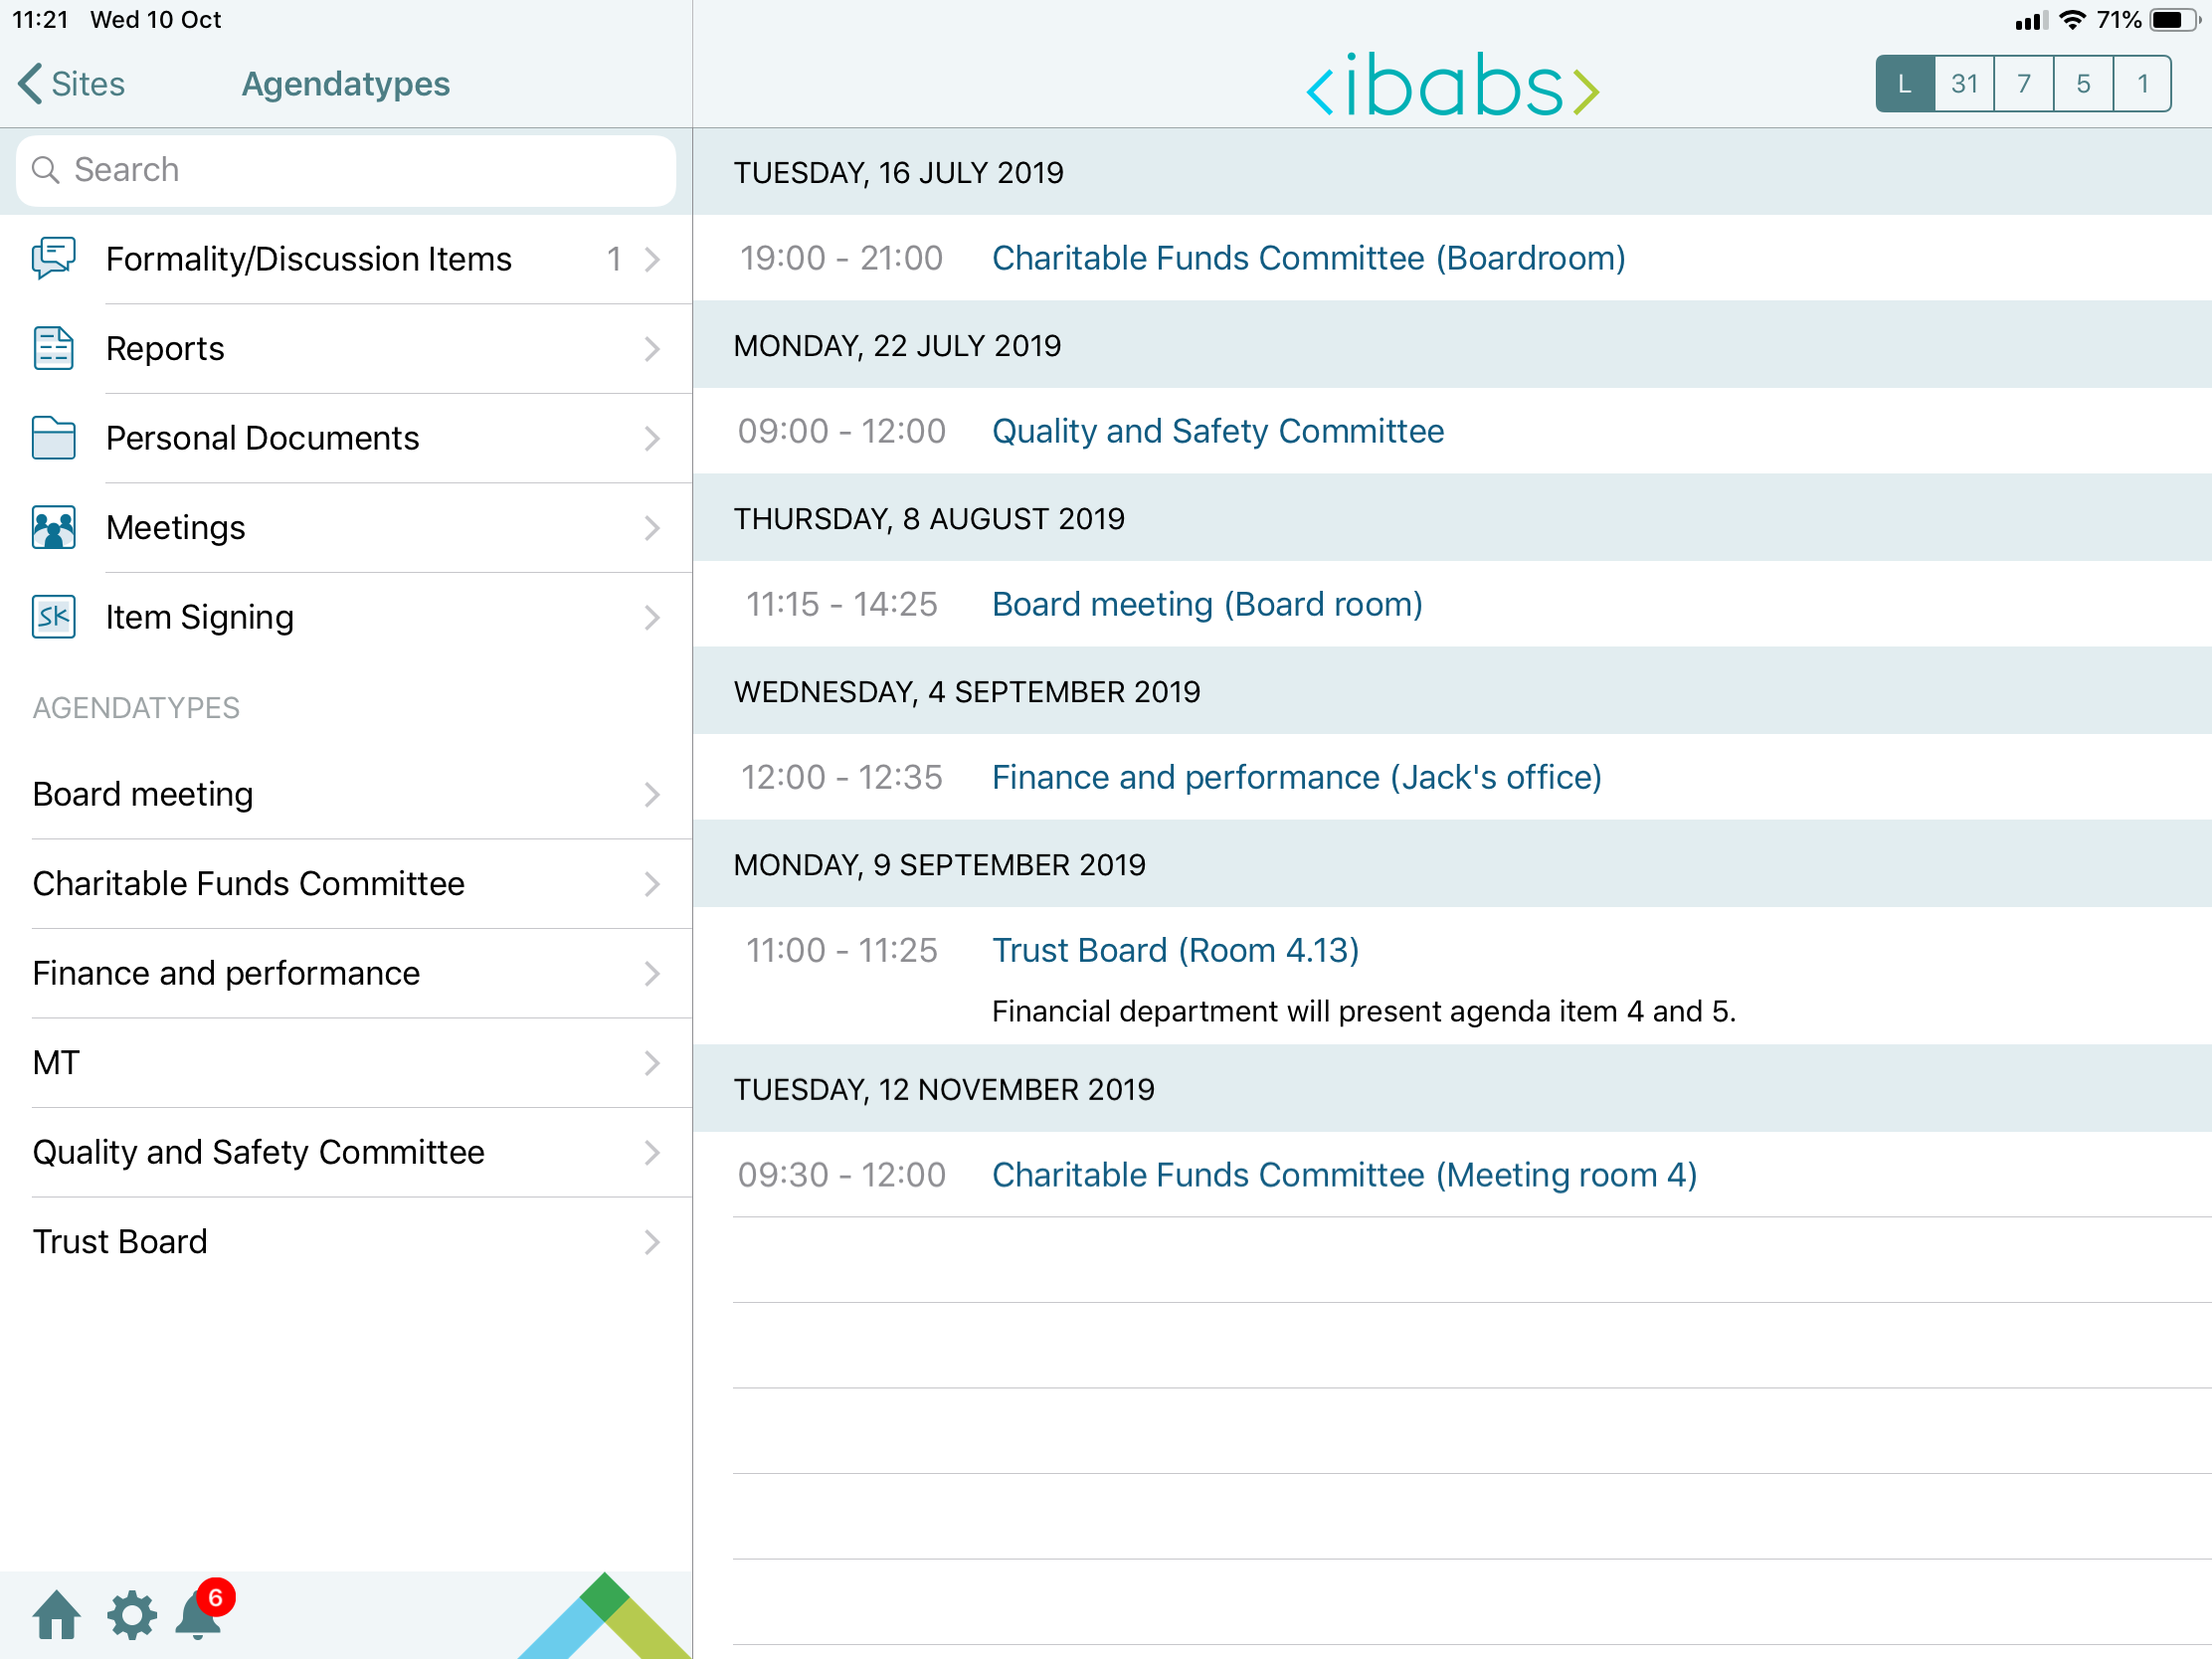Open settings via the gear icon
This screenshot has width=2212, height=1659.
131,1615
